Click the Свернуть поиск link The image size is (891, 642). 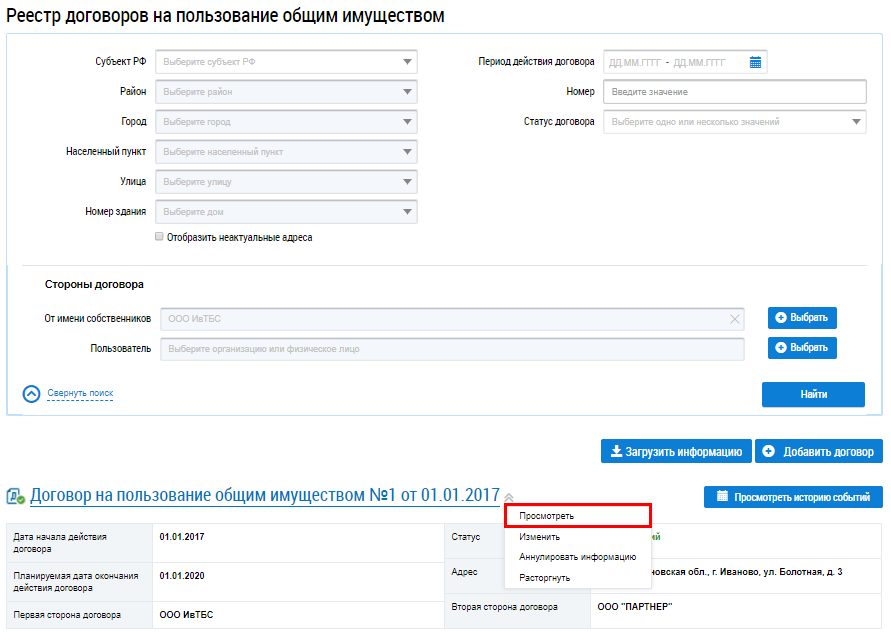[x=80, y=393]
